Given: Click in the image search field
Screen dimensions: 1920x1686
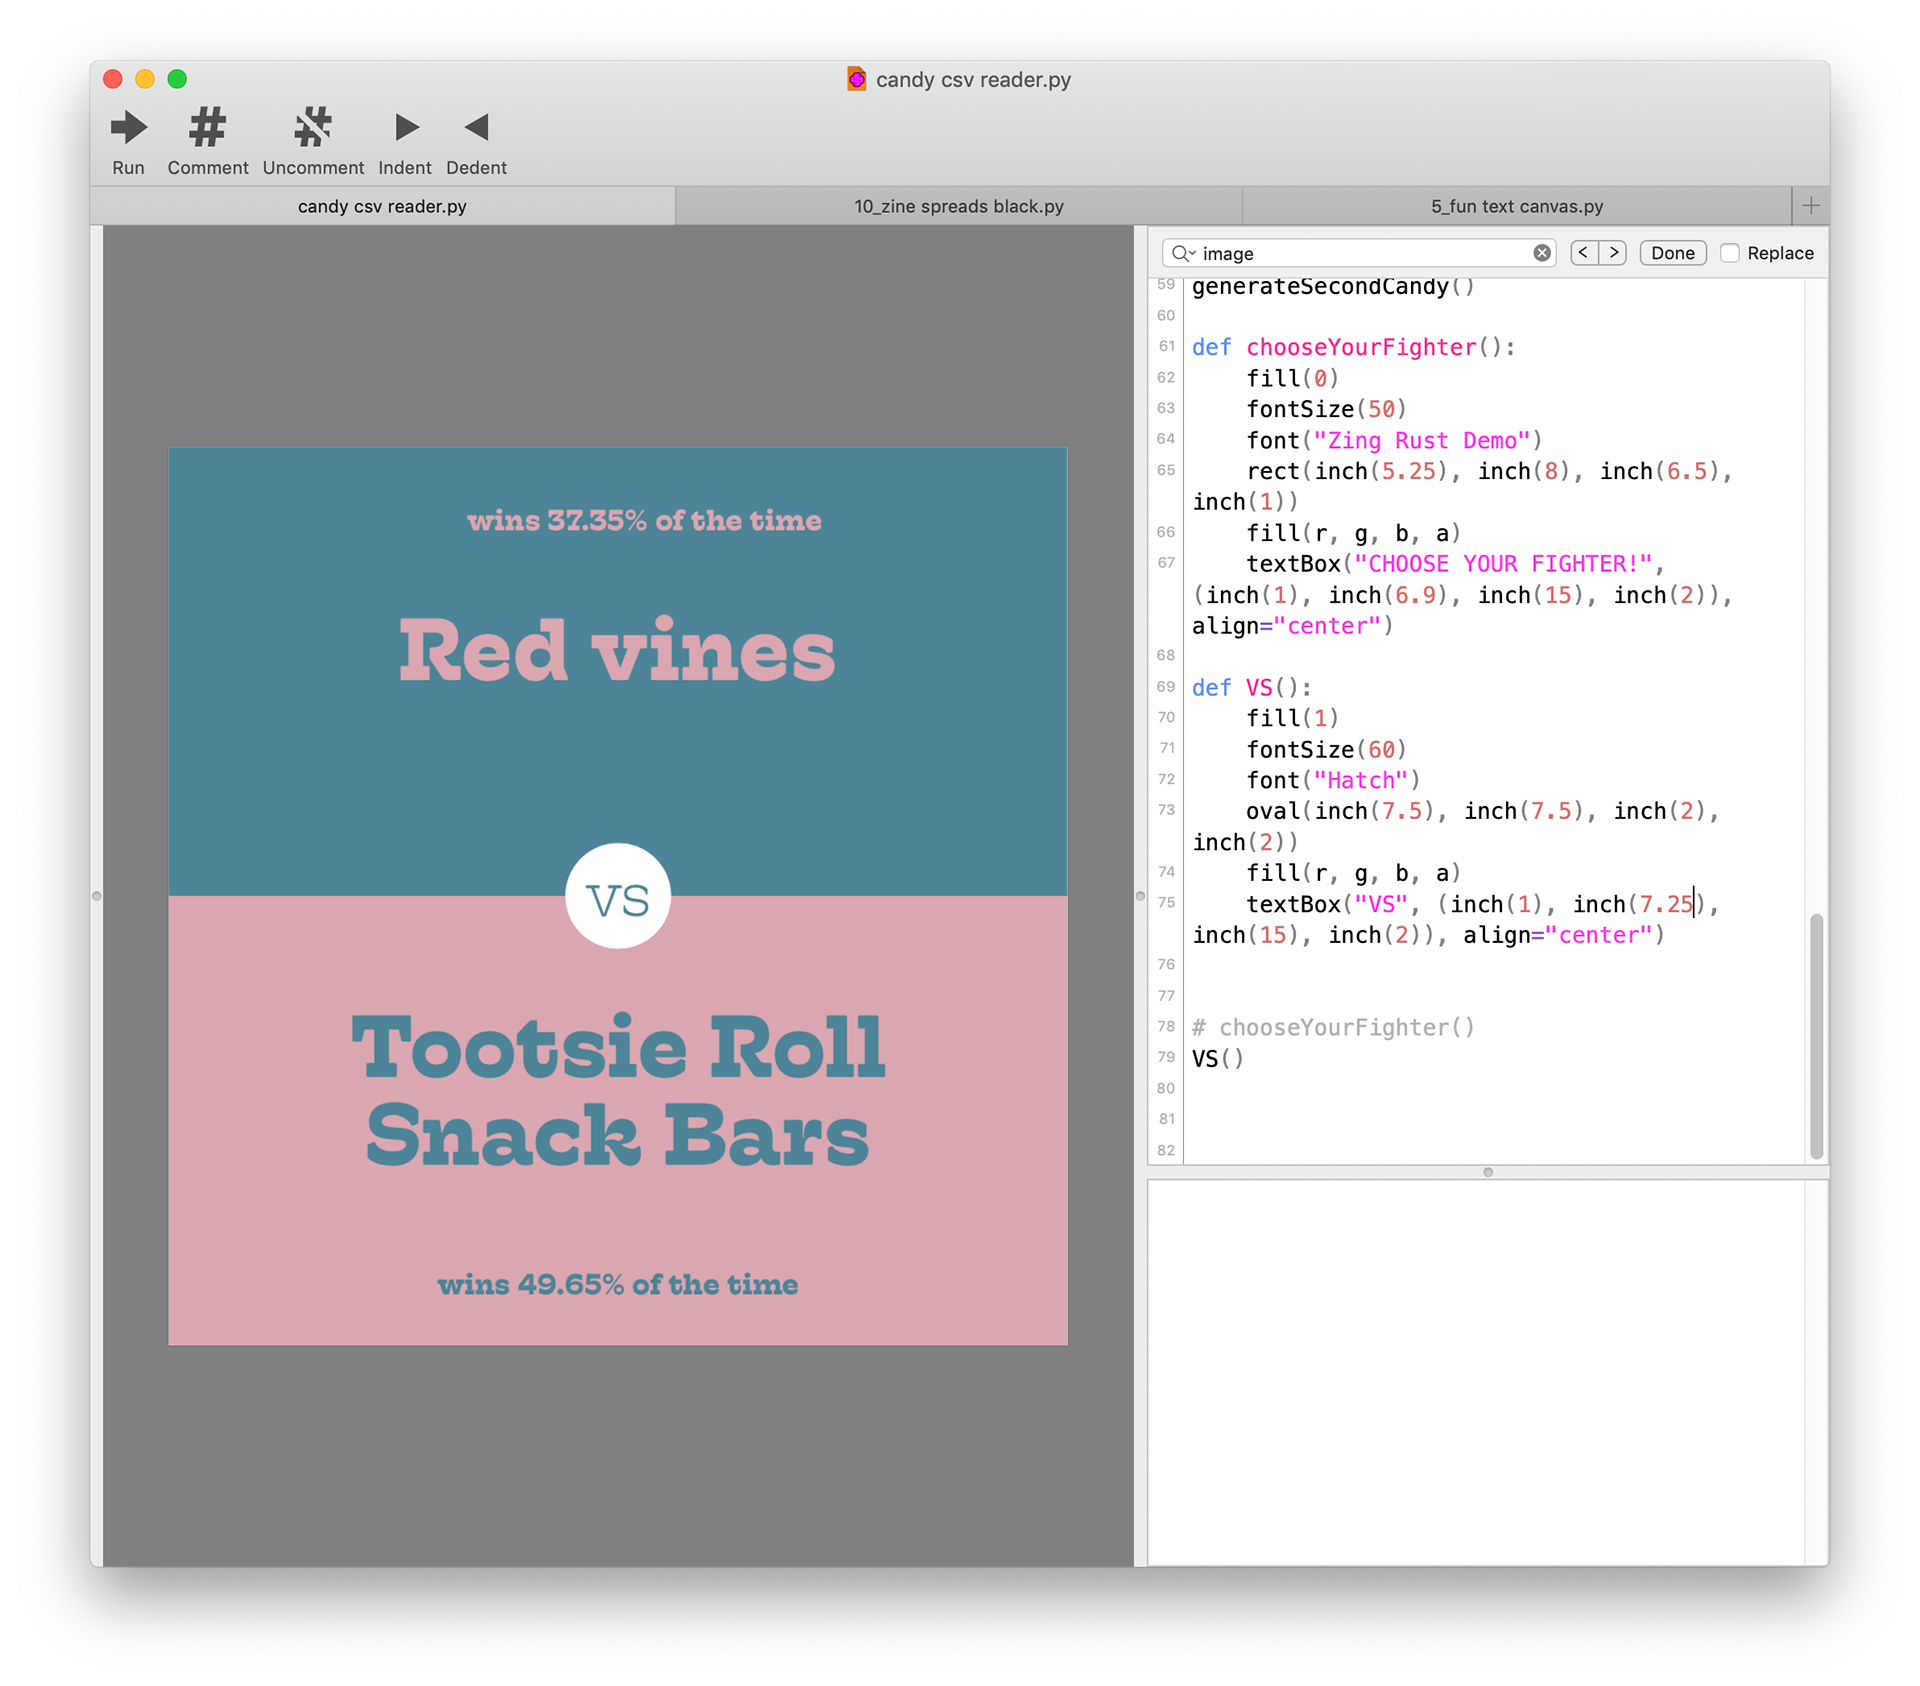Looking at the screenshot, I should (1360, 253).
